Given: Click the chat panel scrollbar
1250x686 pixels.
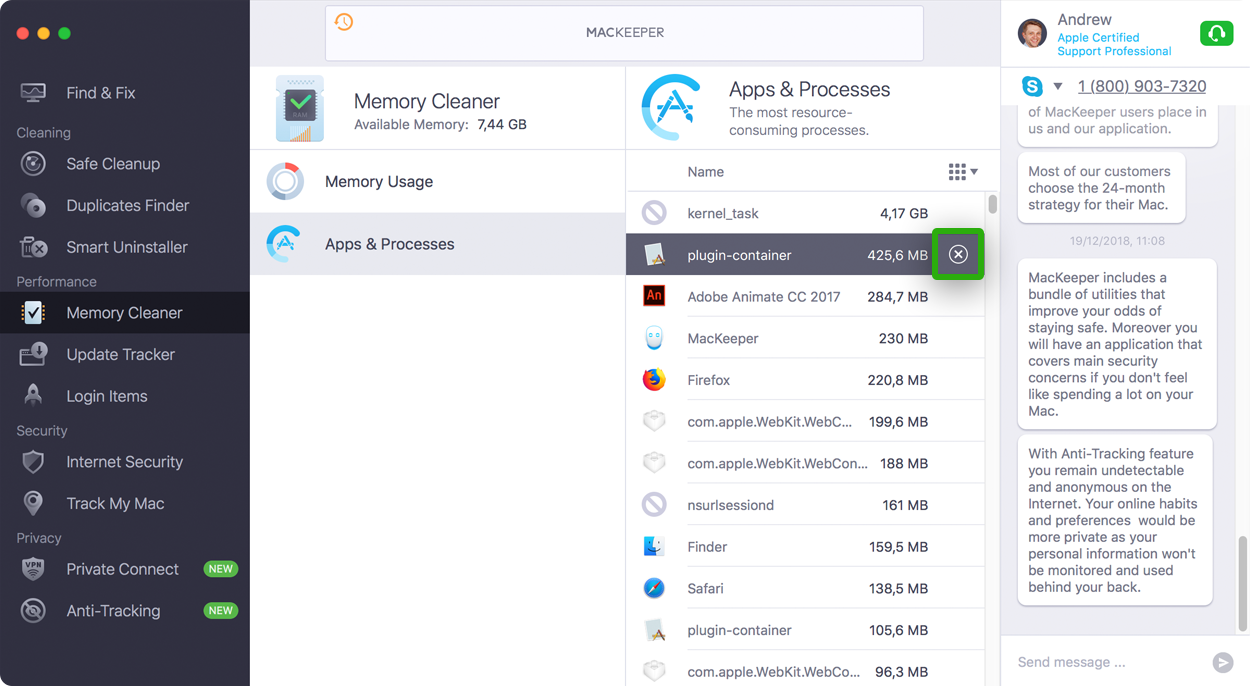Looking at the screenshot, I should click(x=1243, y=584).
